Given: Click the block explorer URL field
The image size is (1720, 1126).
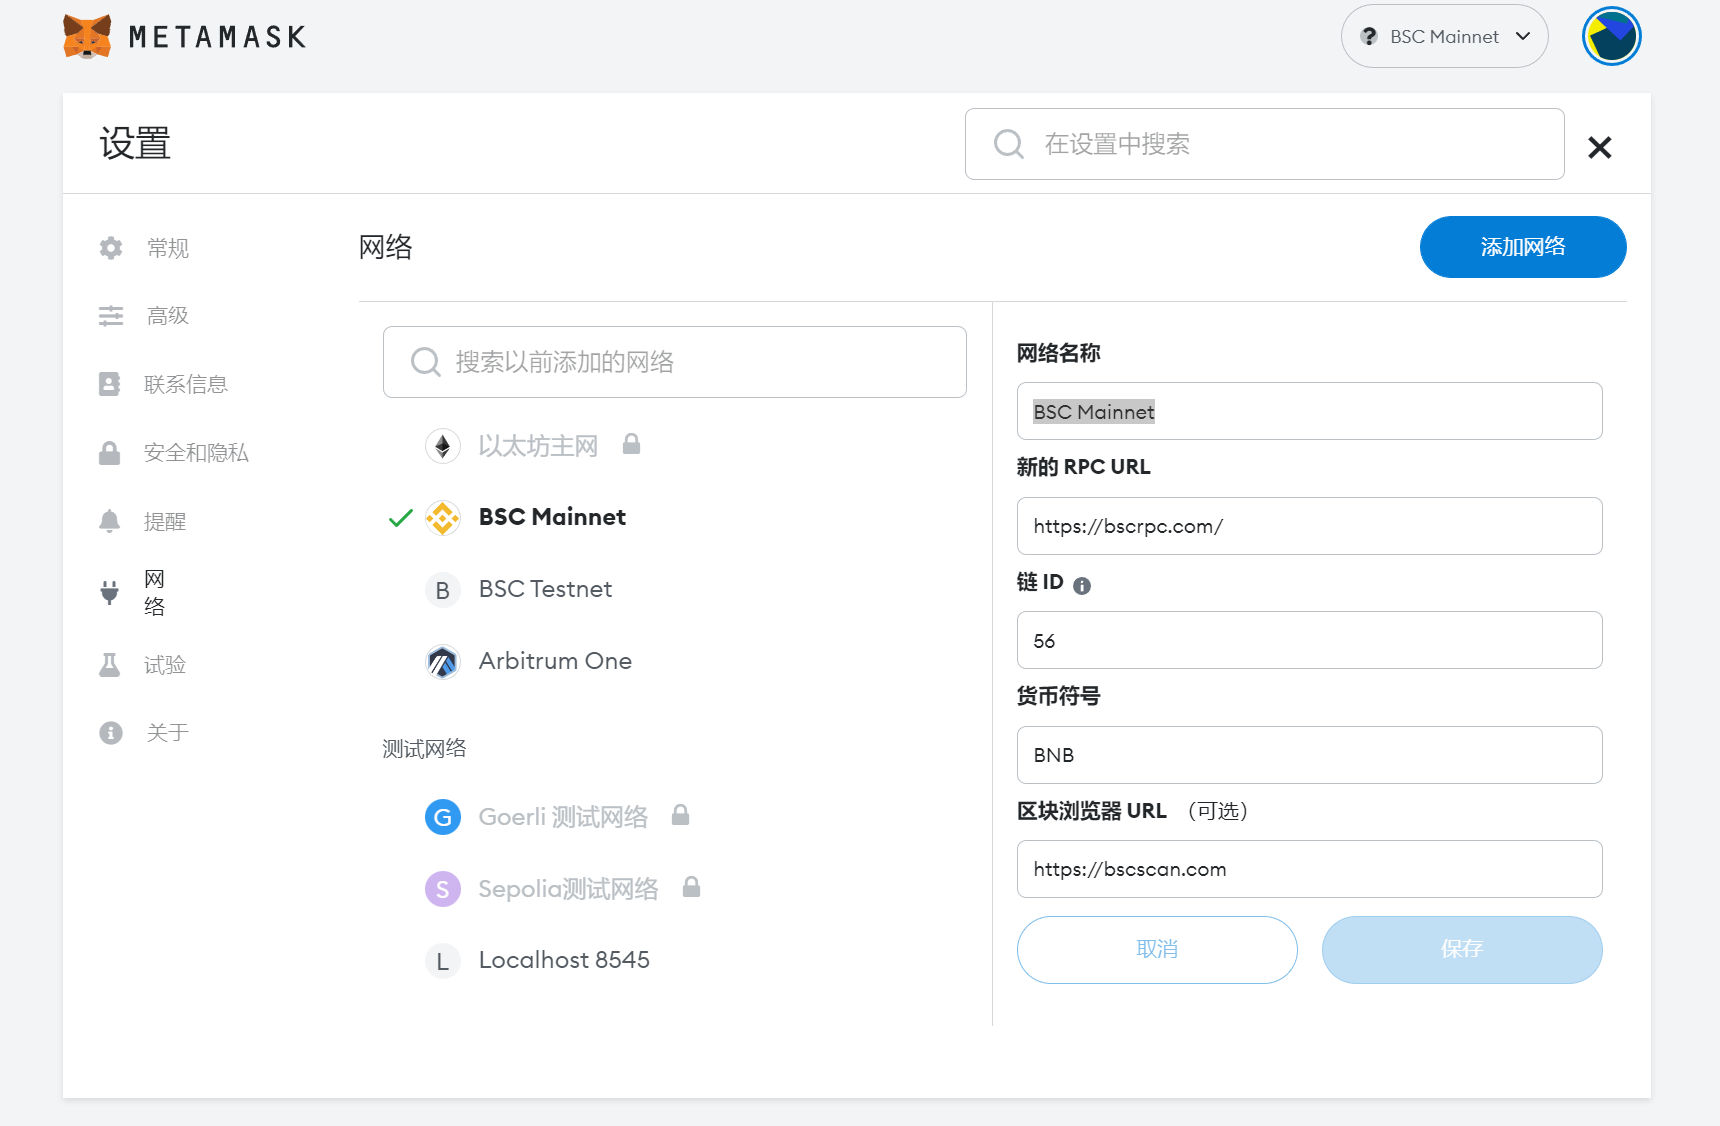Looking at the screenshot, I should tap(1309, 869).
